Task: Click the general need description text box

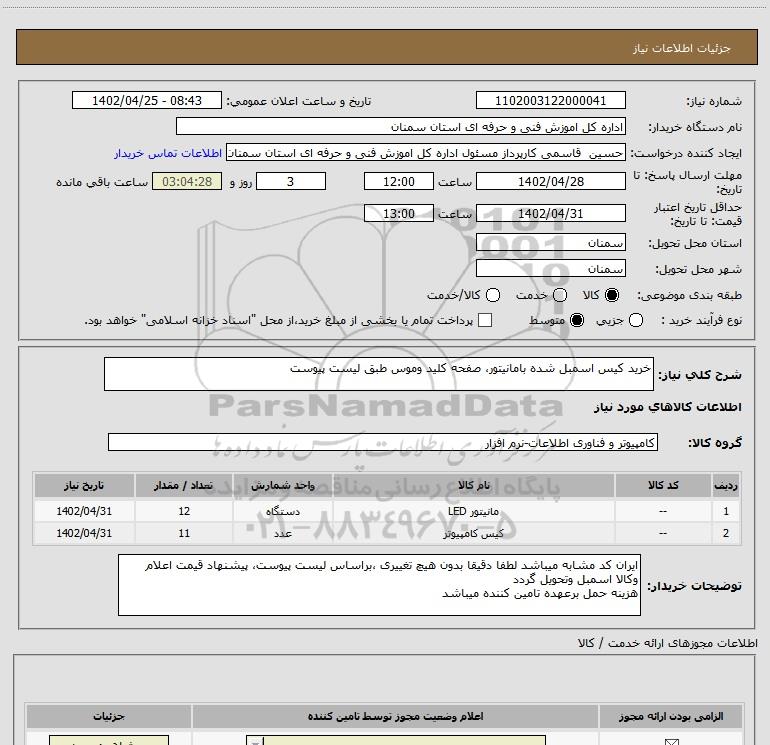Action: coord(379,374)
